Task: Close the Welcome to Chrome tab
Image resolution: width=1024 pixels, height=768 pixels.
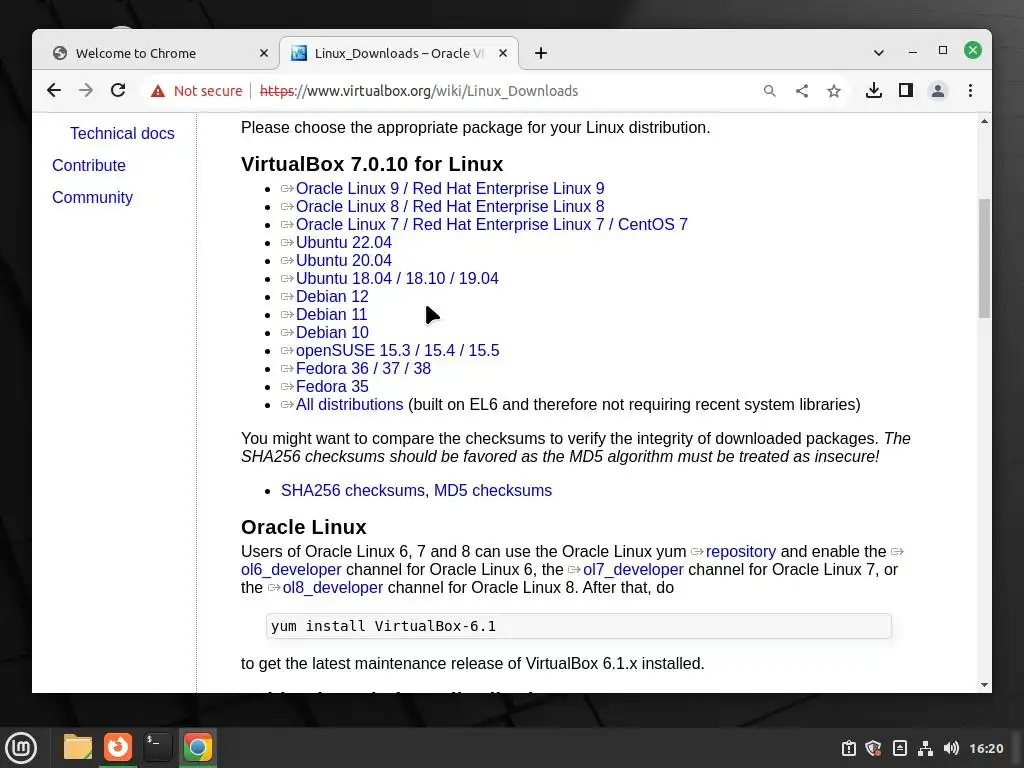Action: pyautogui.click(x=264, y=53)
